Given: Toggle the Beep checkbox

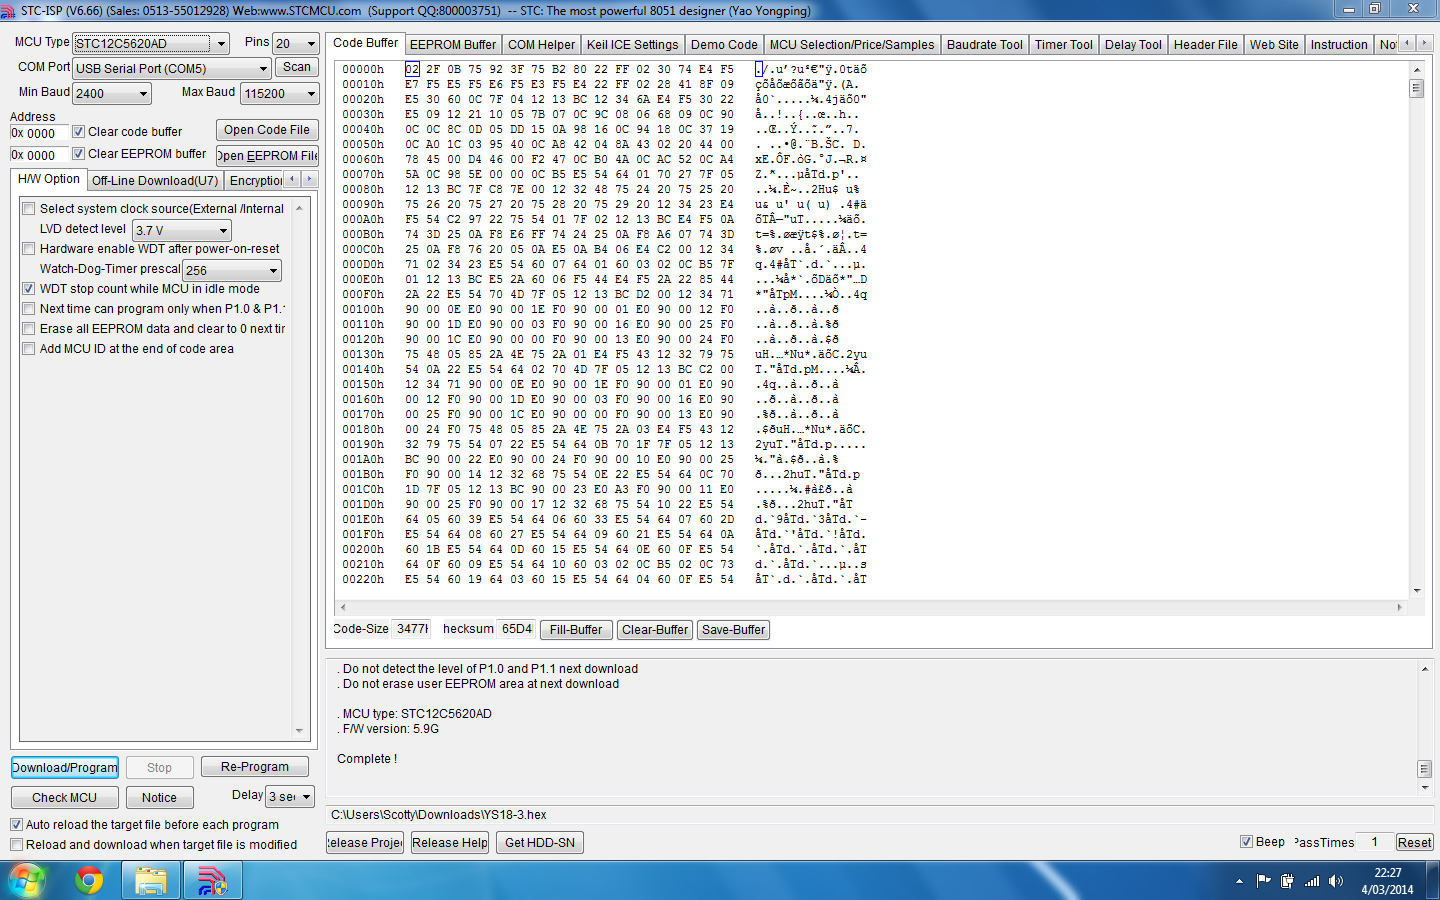Looking at the screenshot, I should 1246,841.
